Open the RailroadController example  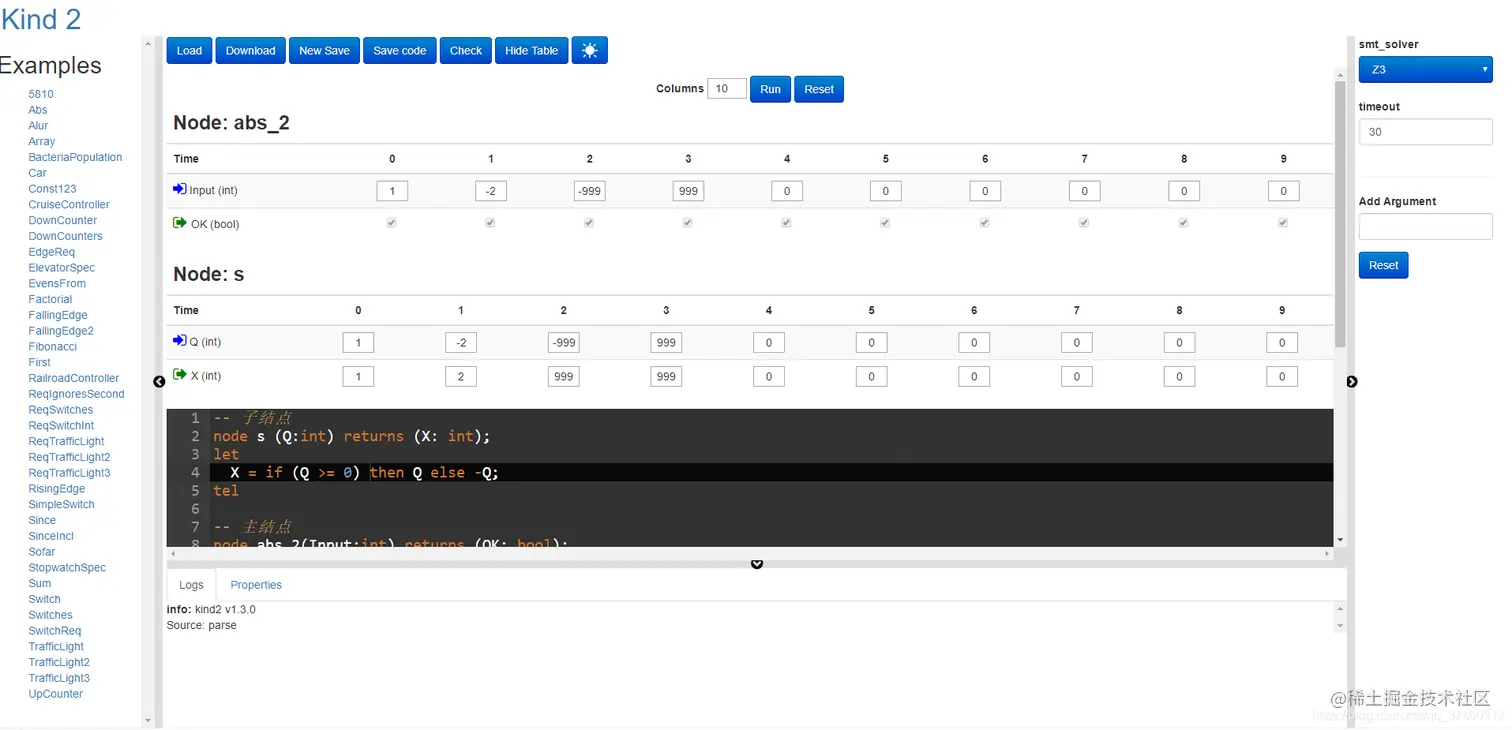coord(74,378)
